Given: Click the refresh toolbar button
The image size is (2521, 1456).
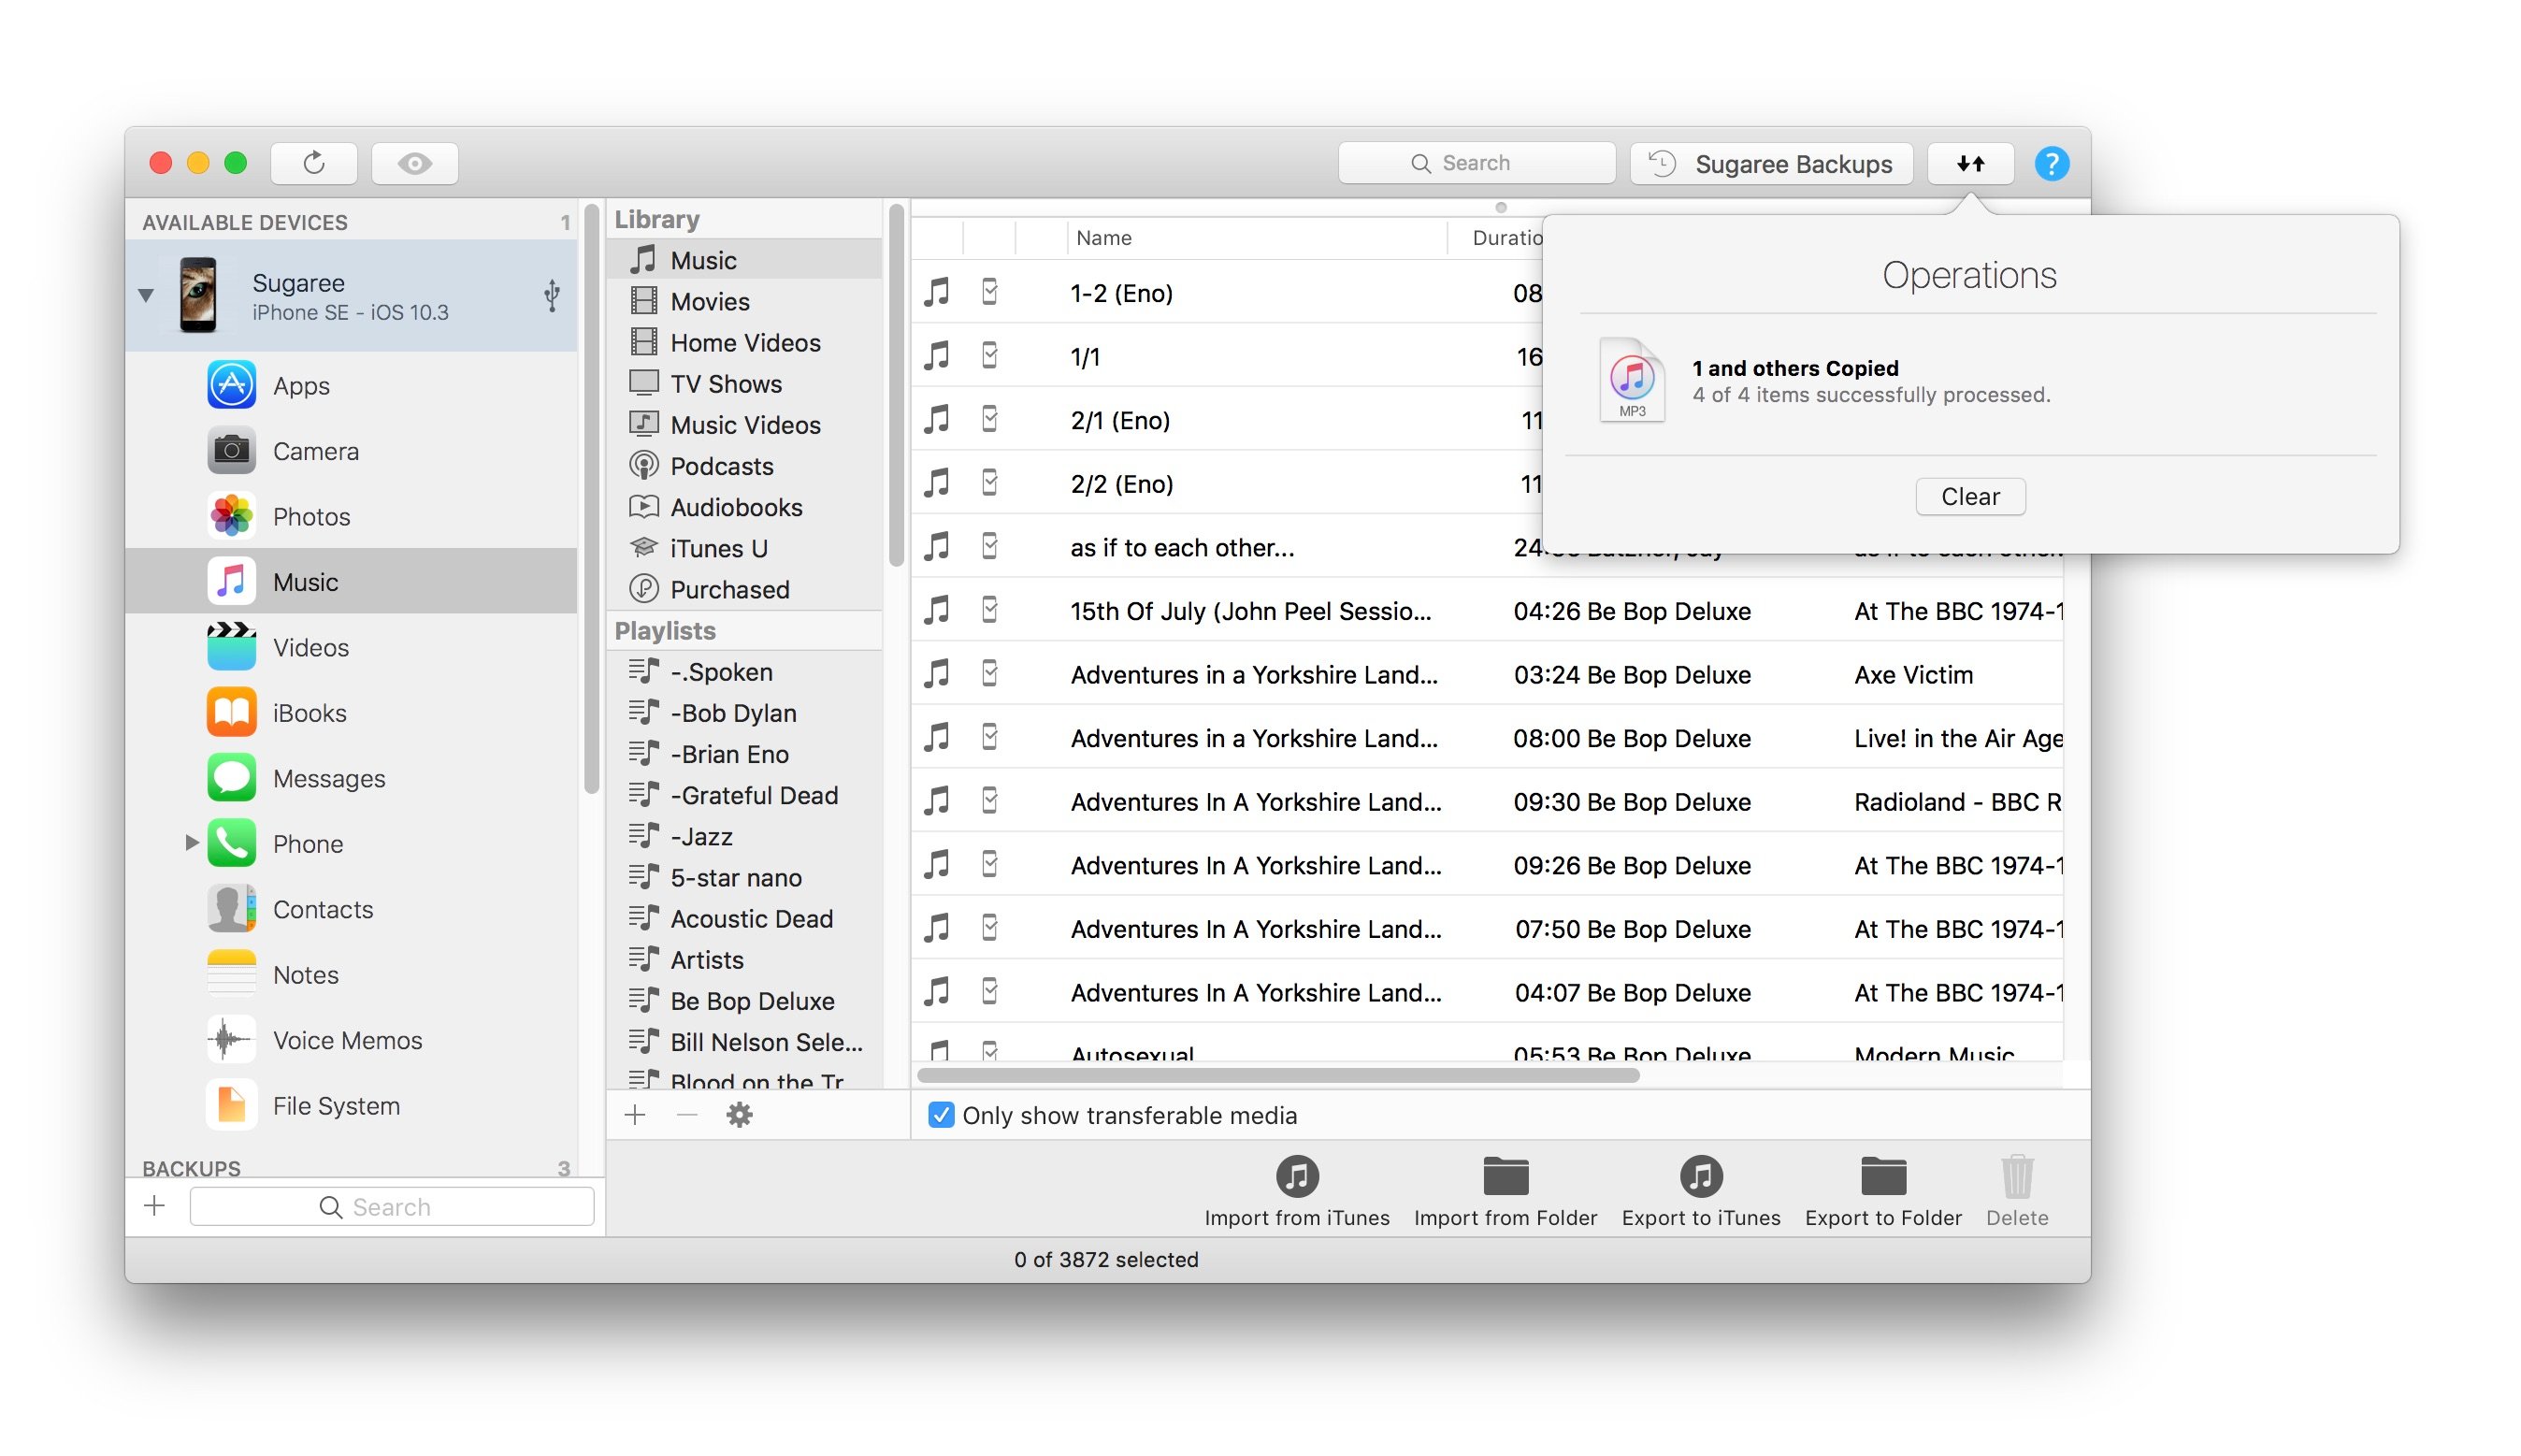Looking at the screenshot, I should (314, 163).
